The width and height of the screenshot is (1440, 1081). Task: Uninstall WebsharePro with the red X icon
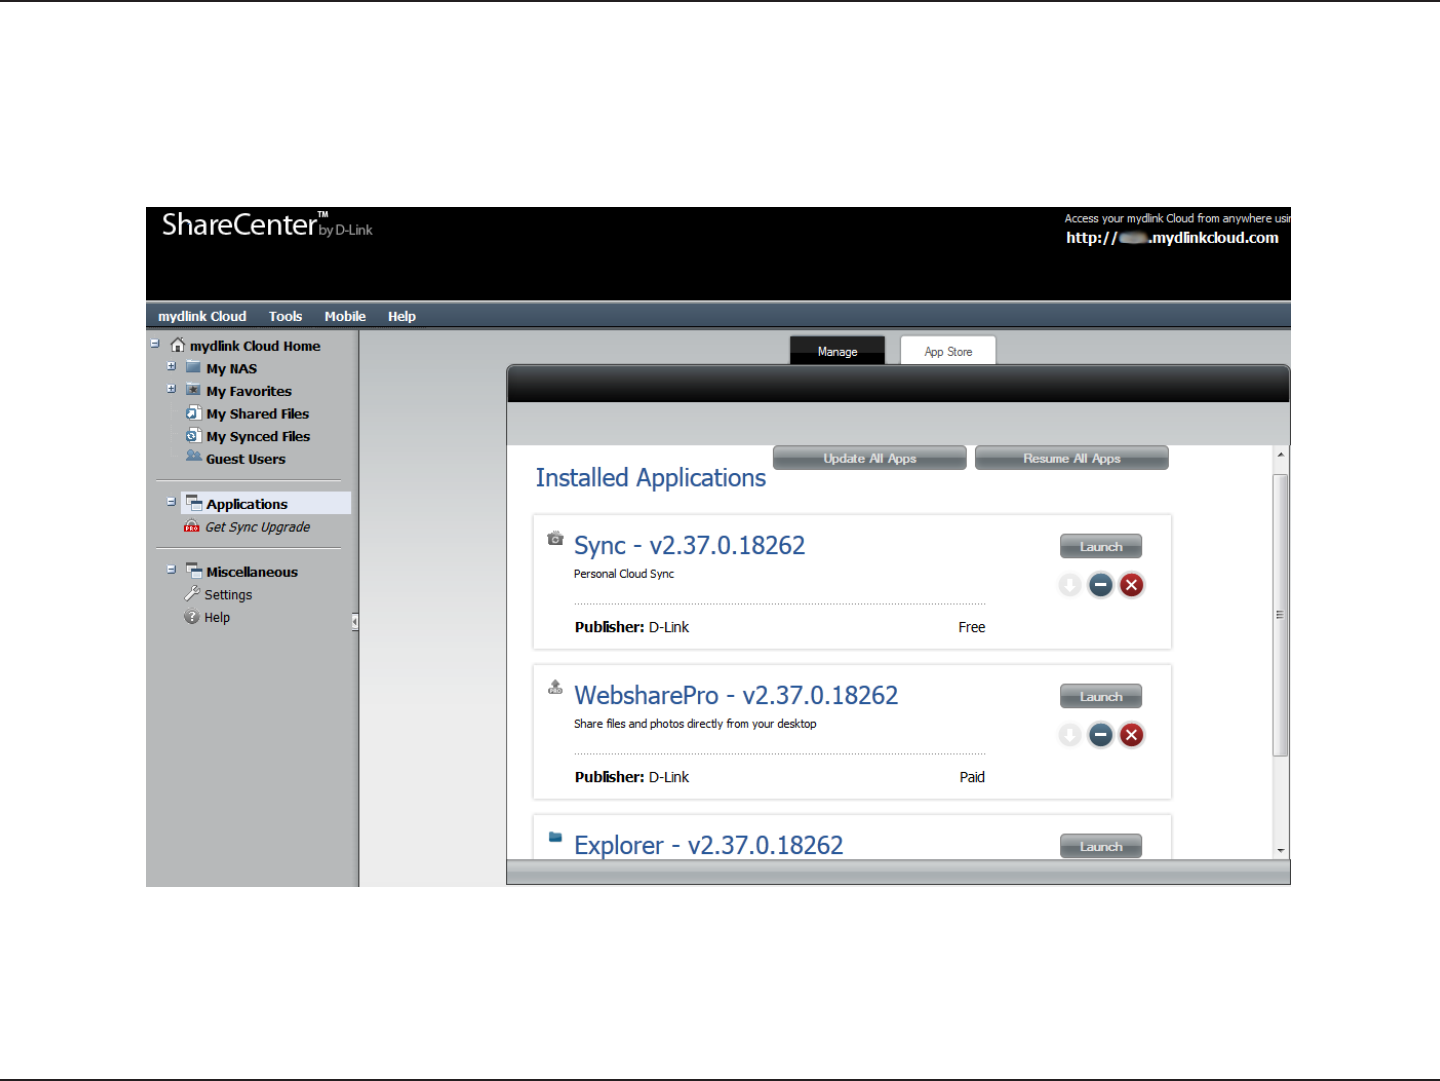1132,735
